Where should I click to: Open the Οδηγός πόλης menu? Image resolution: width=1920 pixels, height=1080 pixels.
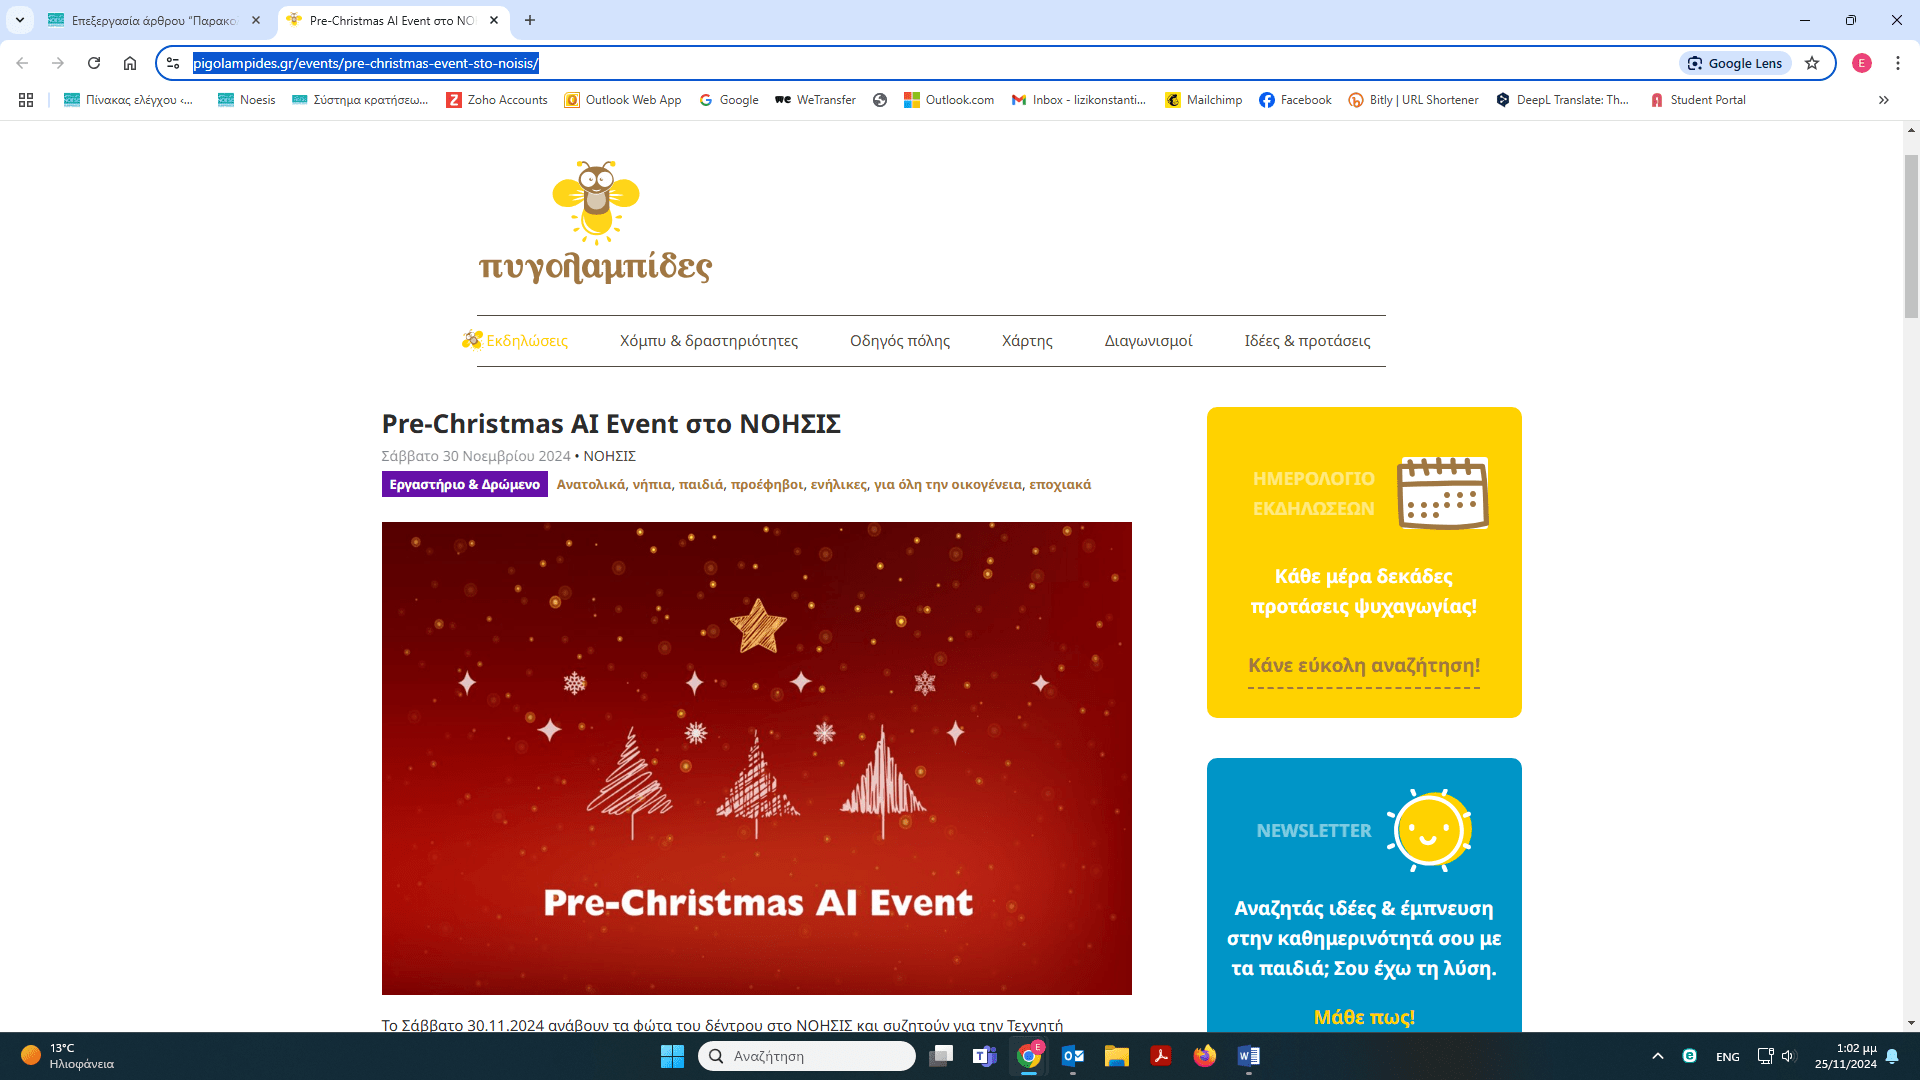(x=899, y=341)
